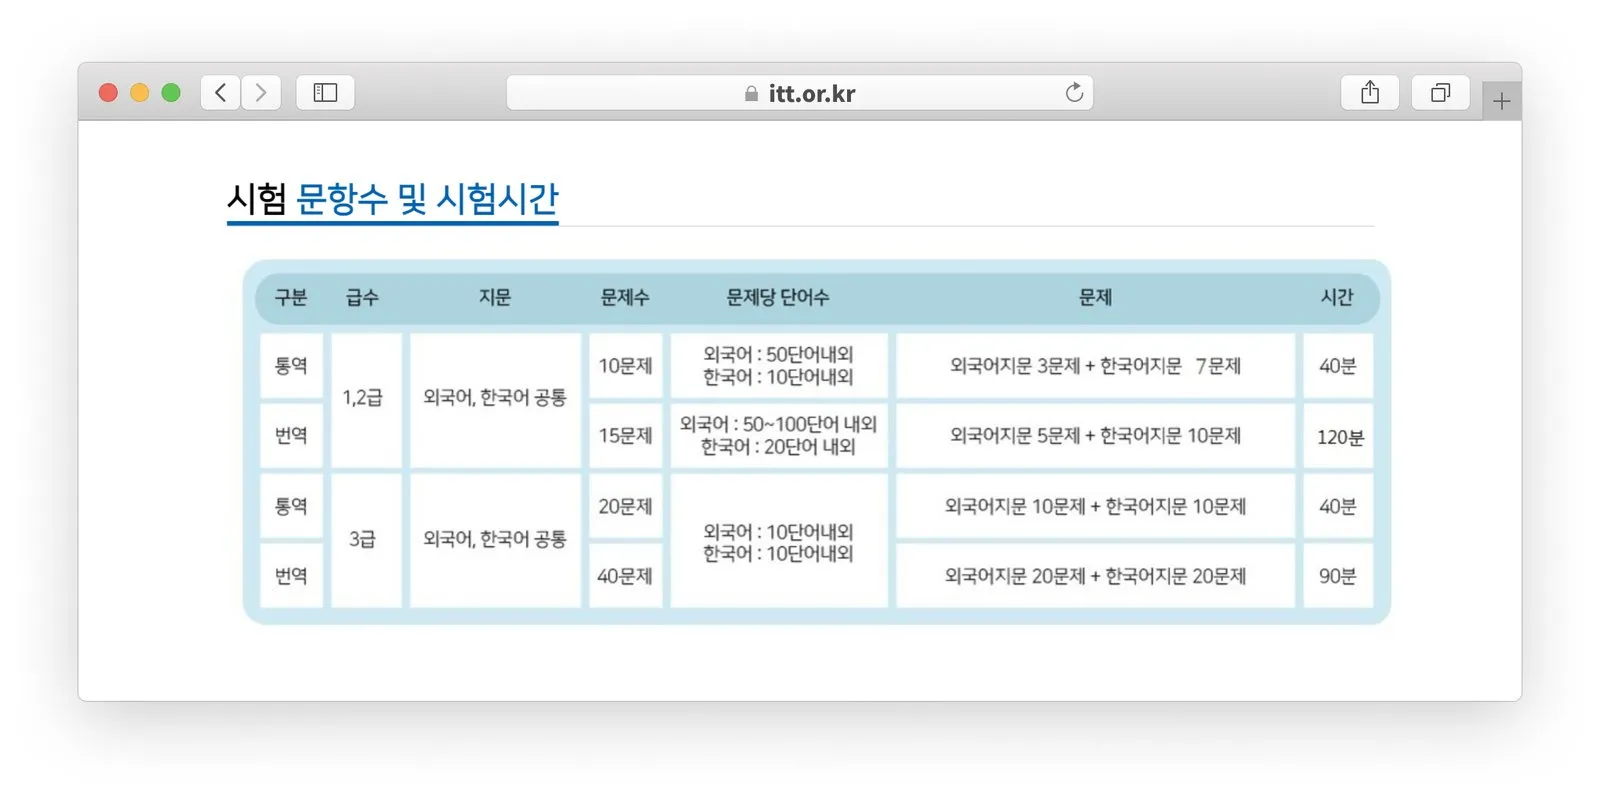
Task: Click 번역 in the 3급 row
Action: [291, 575]
